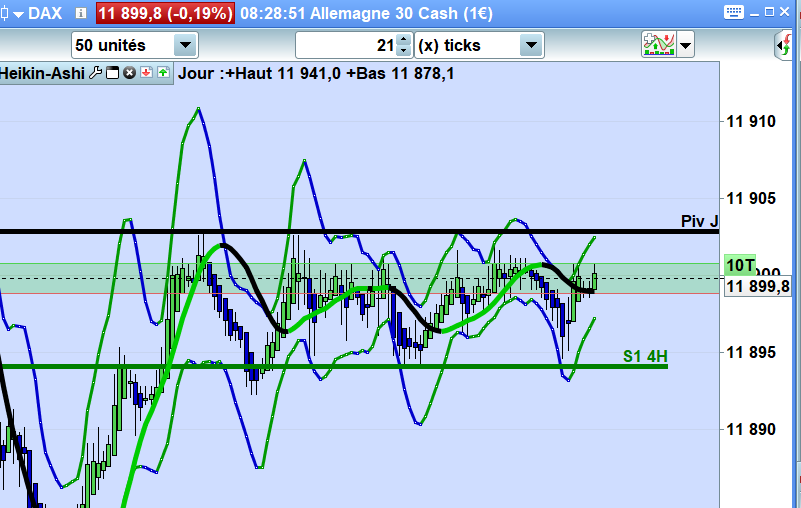Click the 11 895 price axis label
The image size is (801, 508).
click(x=751, y=352)
